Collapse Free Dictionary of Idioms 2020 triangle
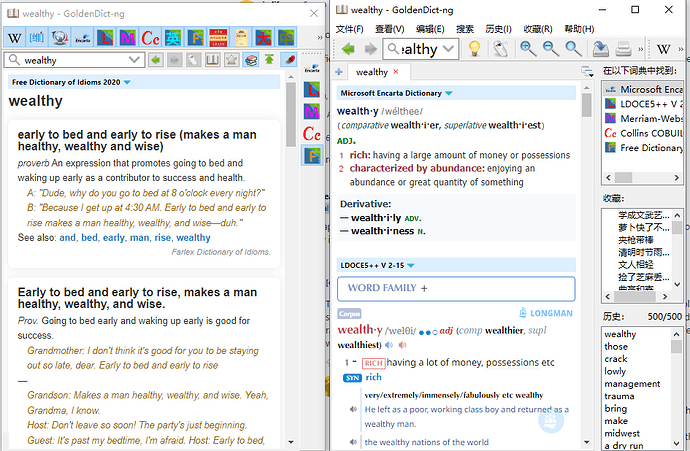The height and width of the screenshot is (451, 690). point(127,82)
